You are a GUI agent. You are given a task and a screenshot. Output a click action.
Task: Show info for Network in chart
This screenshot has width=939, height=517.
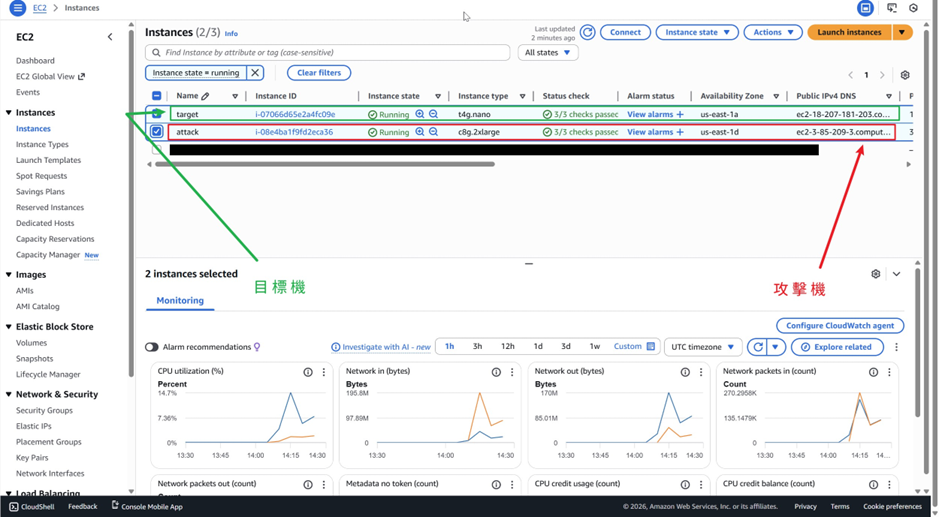[496, 372]
